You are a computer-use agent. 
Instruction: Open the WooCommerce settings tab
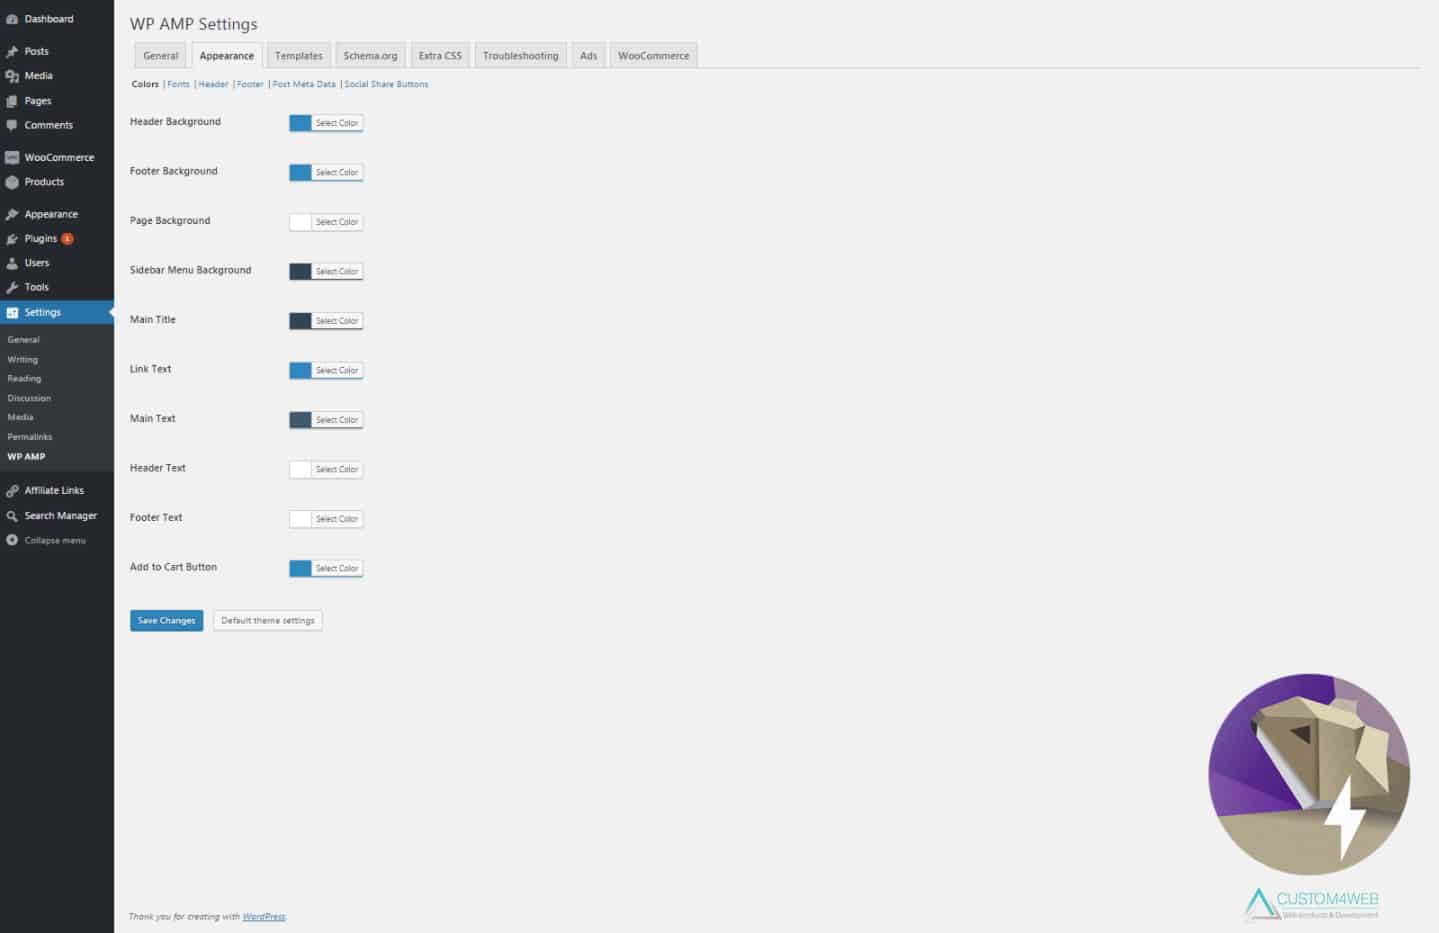click(653, 56)
